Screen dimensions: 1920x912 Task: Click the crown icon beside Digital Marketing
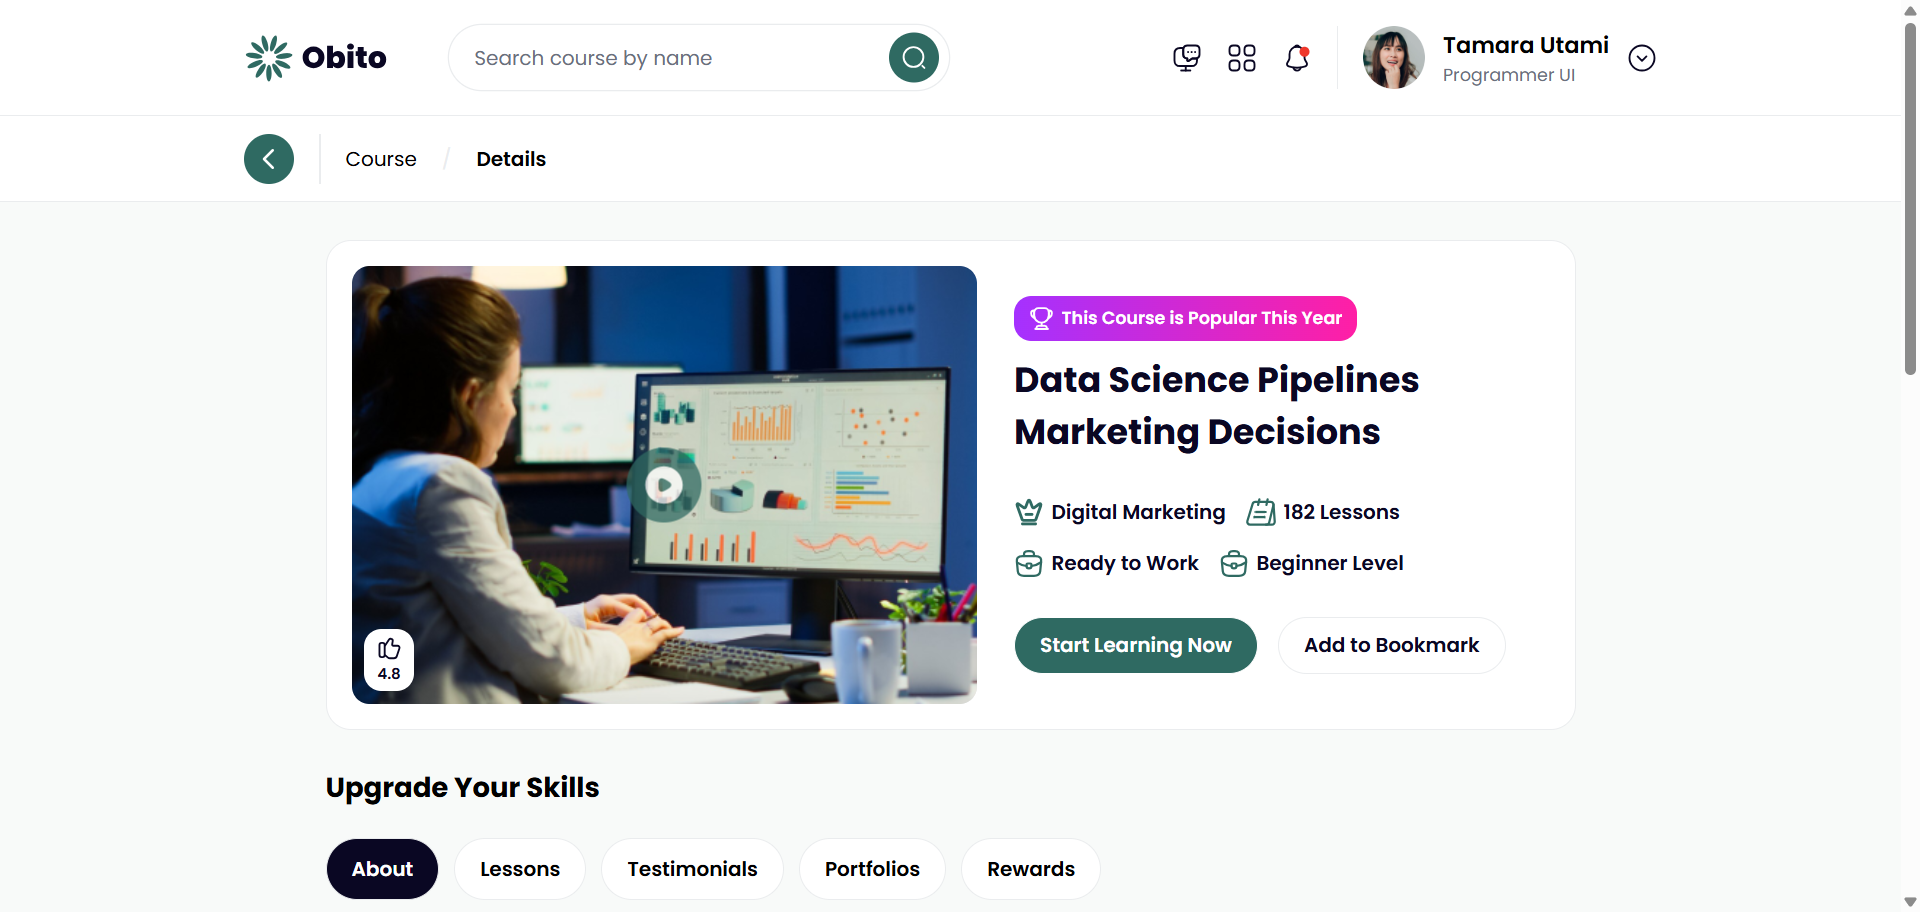tap(1029, 512)
